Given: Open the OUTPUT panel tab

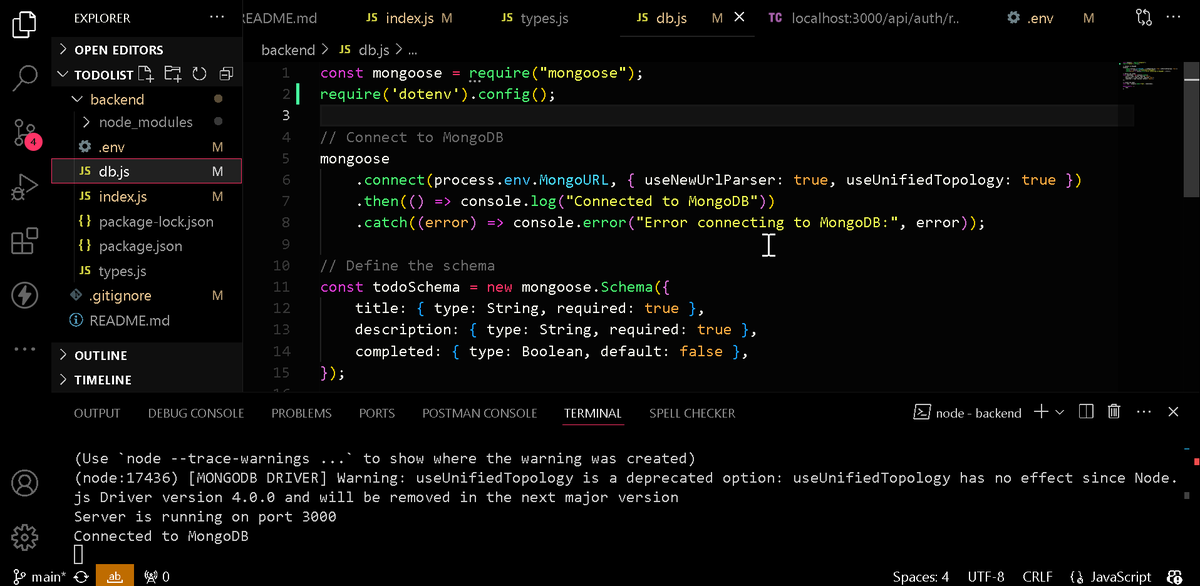Looking at the screenshot, I should coord(97,413).
